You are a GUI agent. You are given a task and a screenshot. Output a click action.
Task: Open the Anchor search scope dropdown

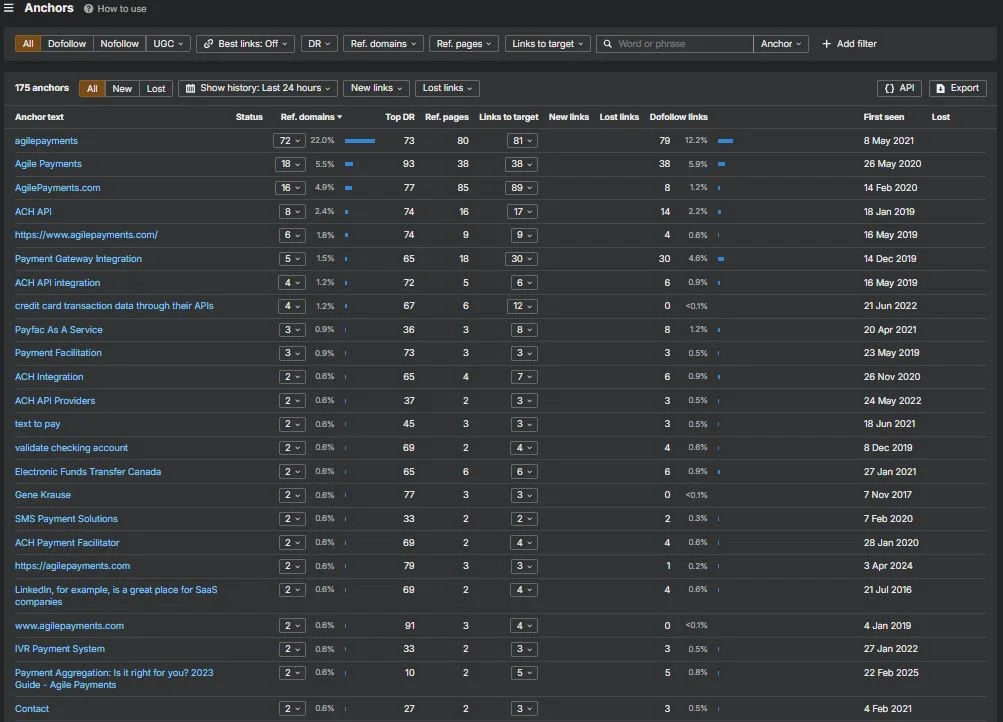[x=781, y=43]
